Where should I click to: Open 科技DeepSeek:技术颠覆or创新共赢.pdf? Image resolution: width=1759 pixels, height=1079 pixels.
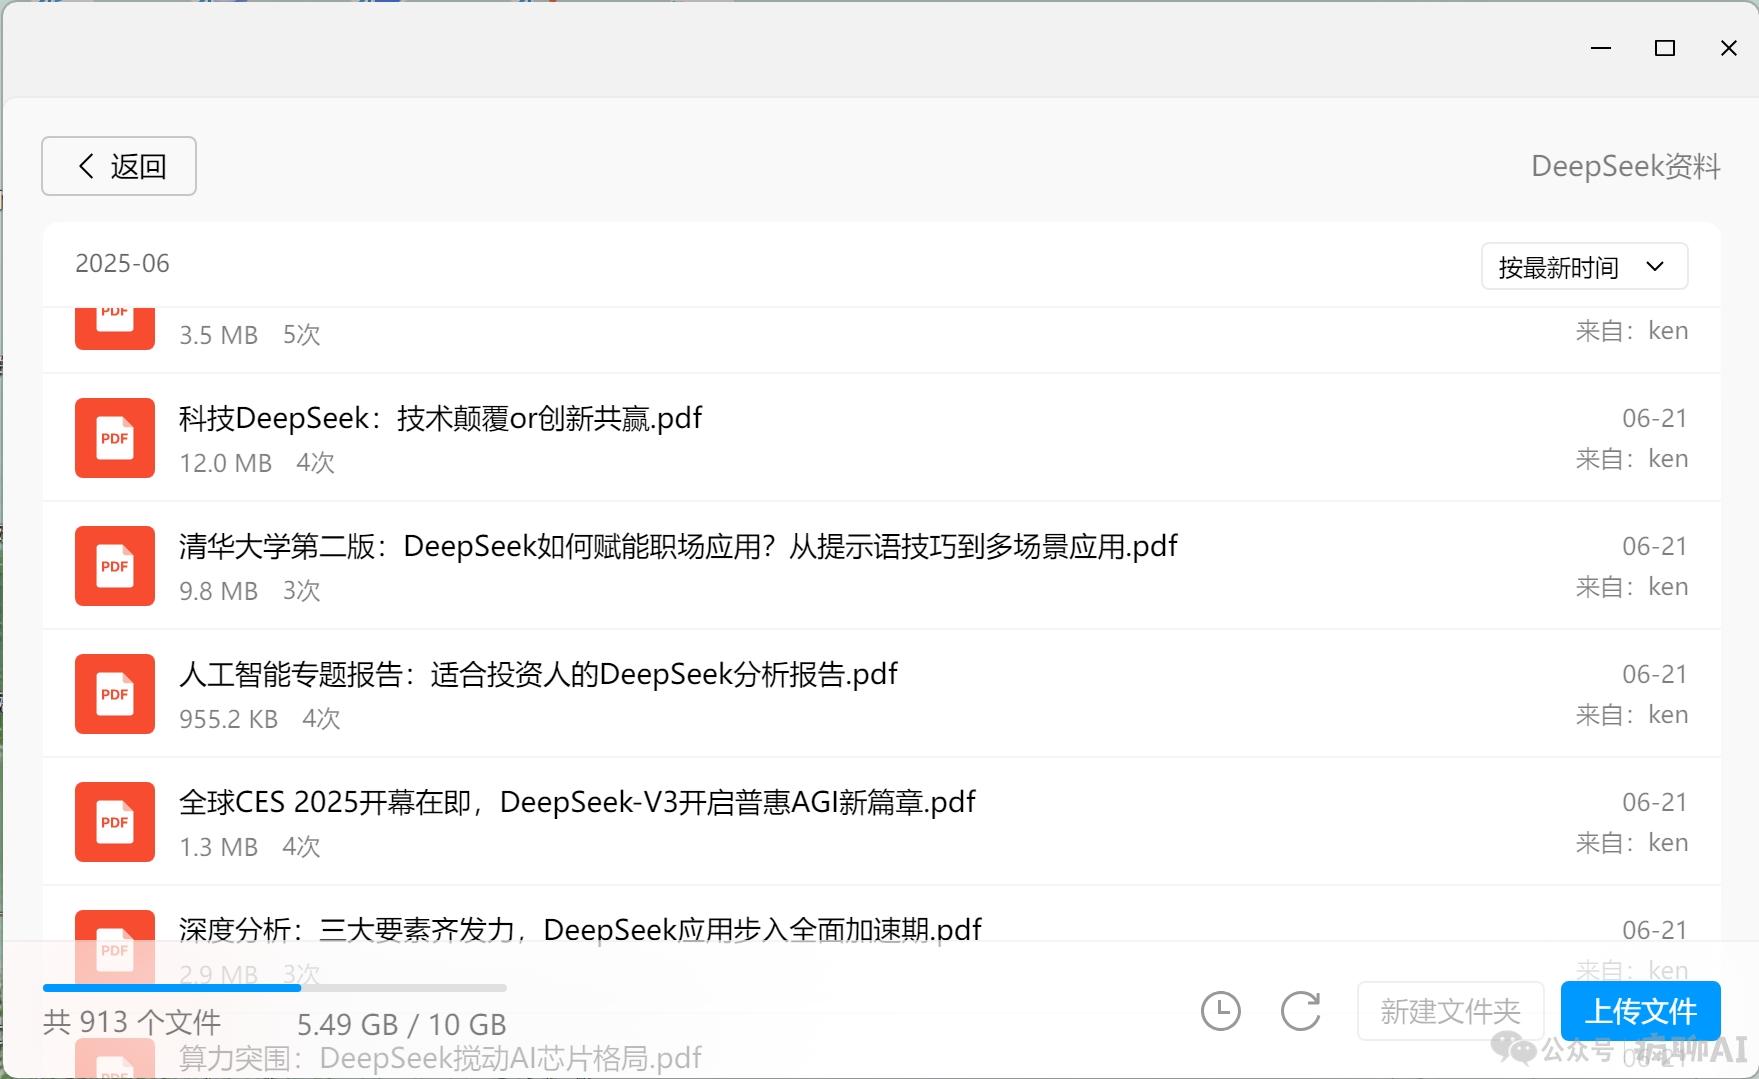(440, 418)
